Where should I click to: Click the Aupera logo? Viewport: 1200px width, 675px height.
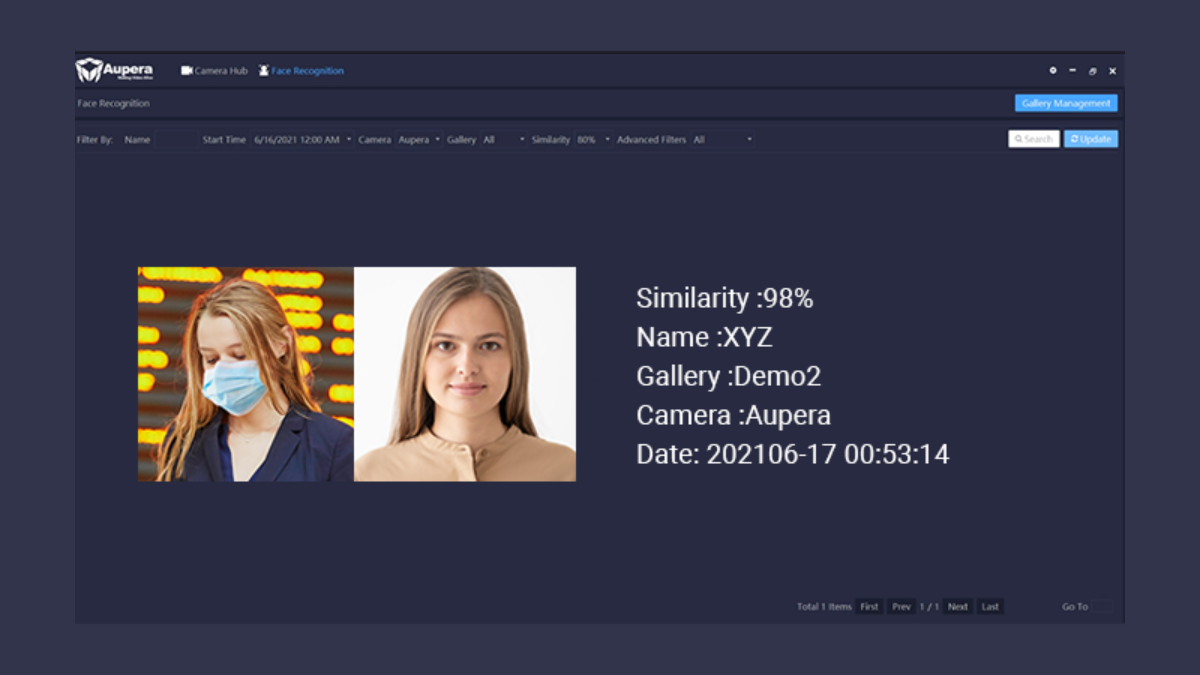(112, 70)
